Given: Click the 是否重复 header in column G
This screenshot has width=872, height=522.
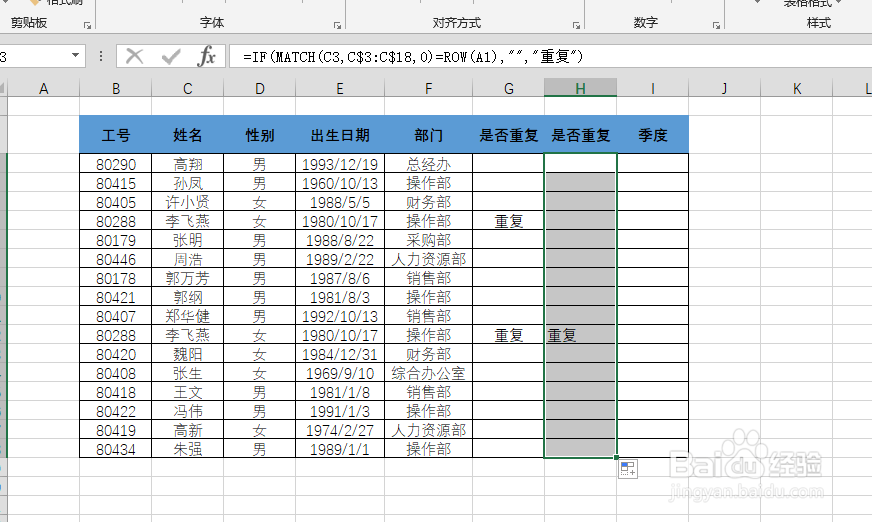Looking at the screenshot, I should point(508,135).
